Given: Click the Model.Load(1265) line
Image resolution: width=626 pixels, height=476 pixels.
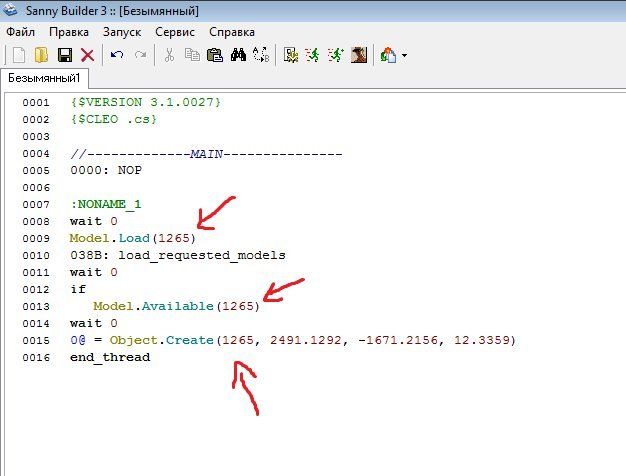Looking at the screenshot, I should click(x=133, y=238).
